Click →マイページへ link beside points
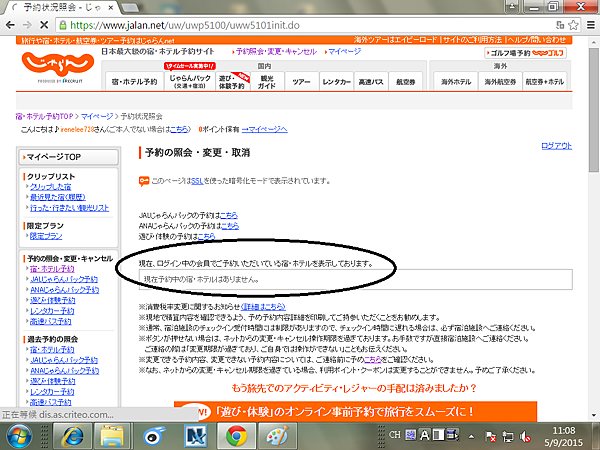Screen dimensions: 600x450 click(264, 129)
